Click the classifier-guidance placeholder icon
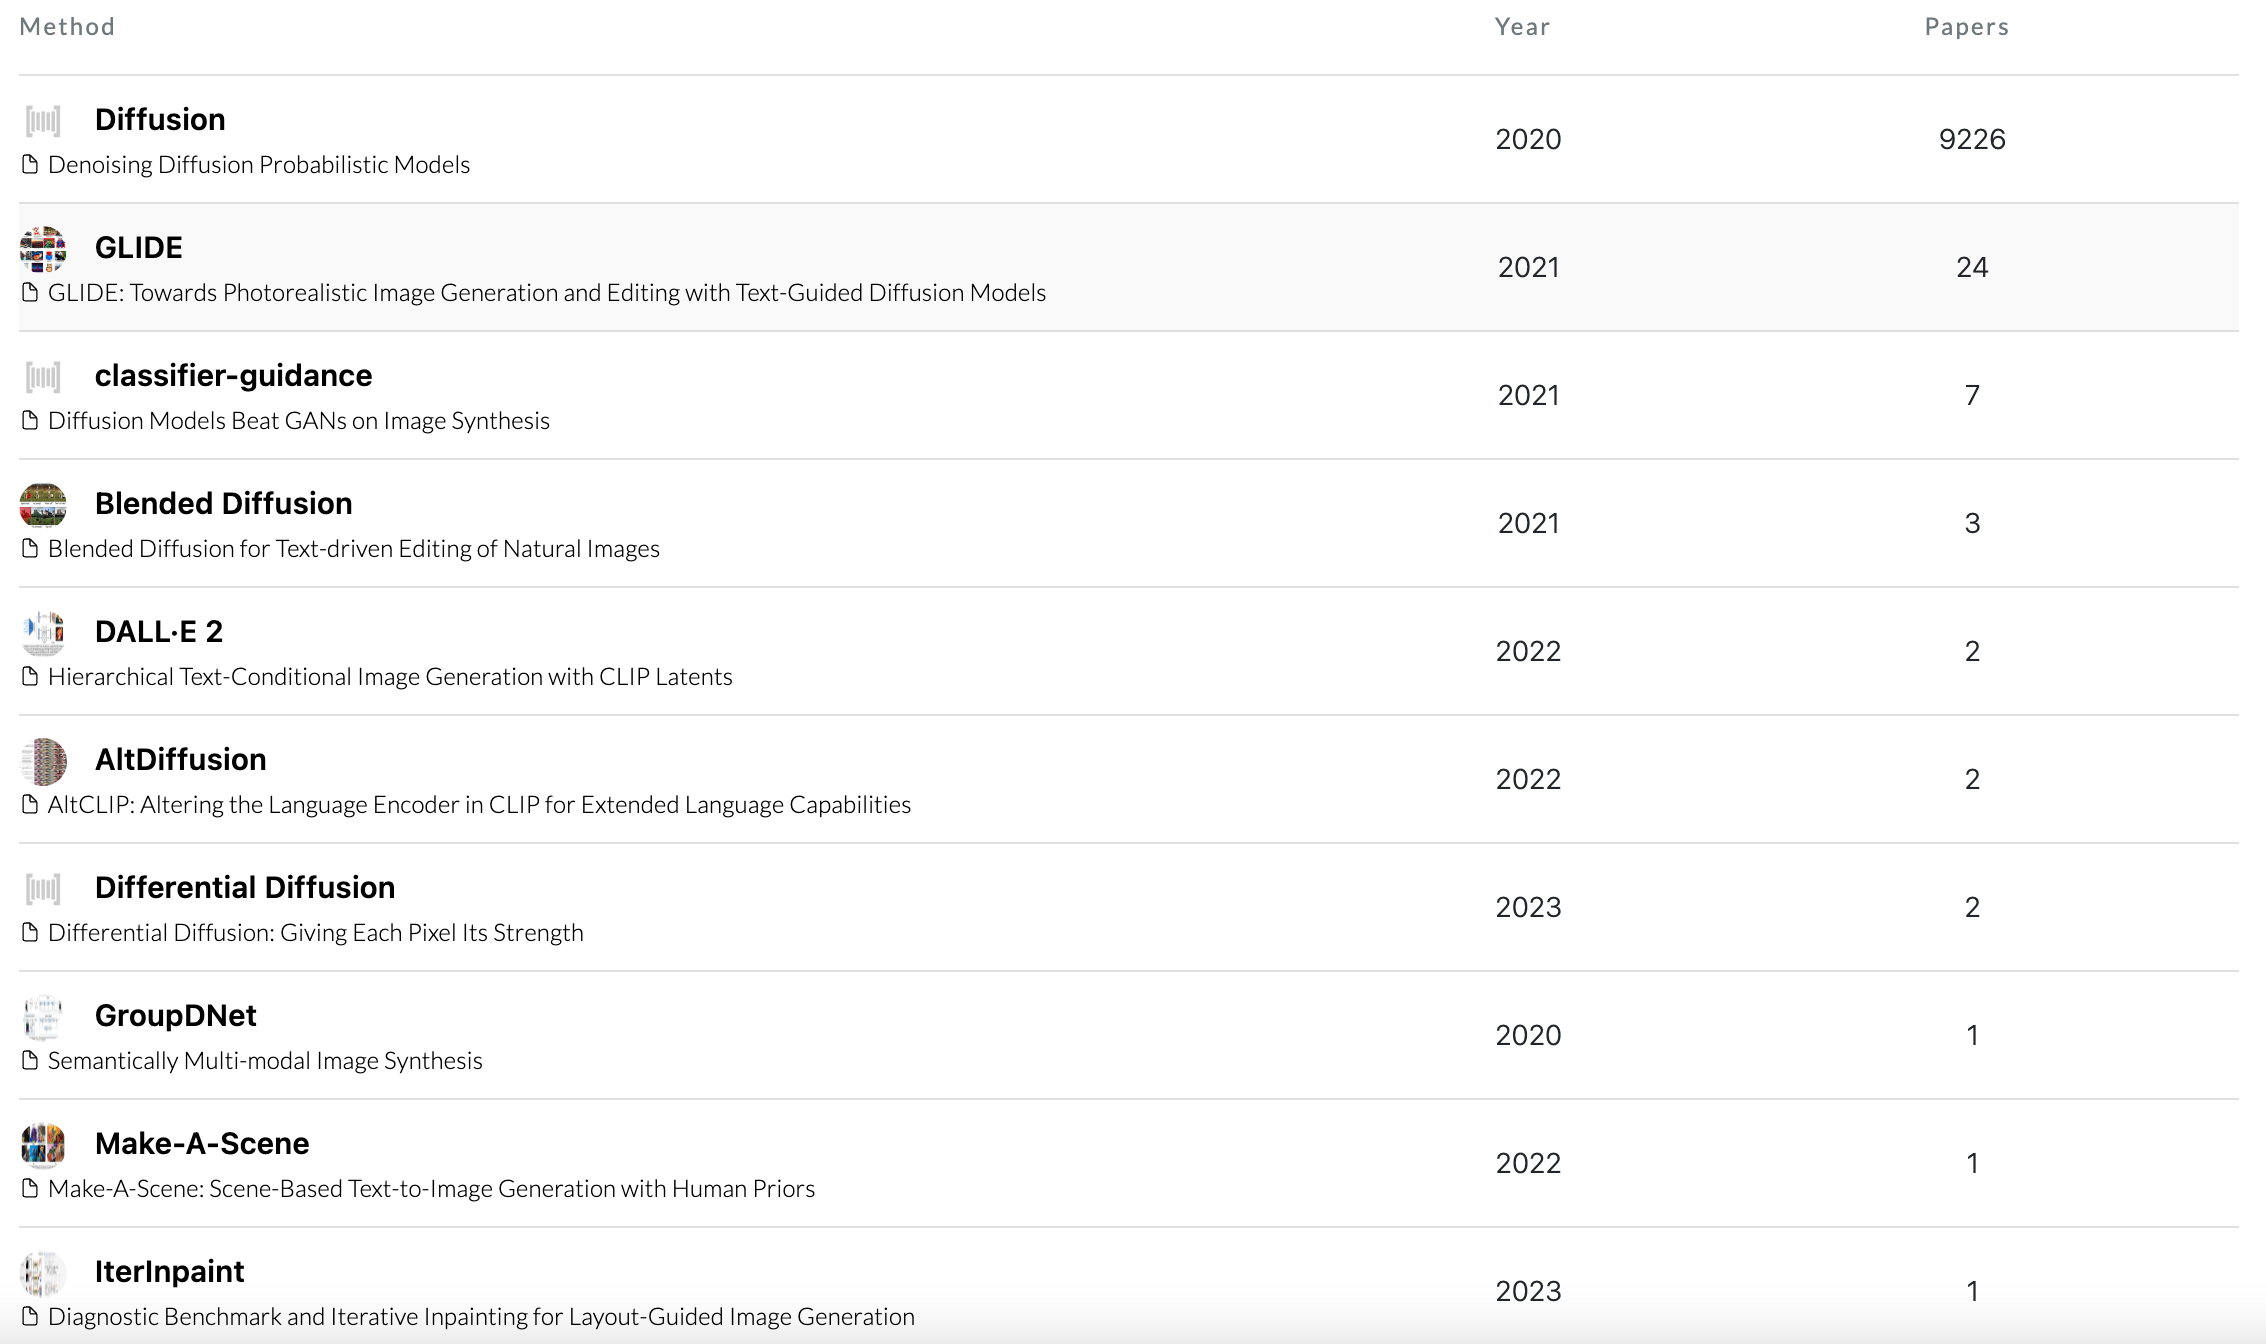 43,377
